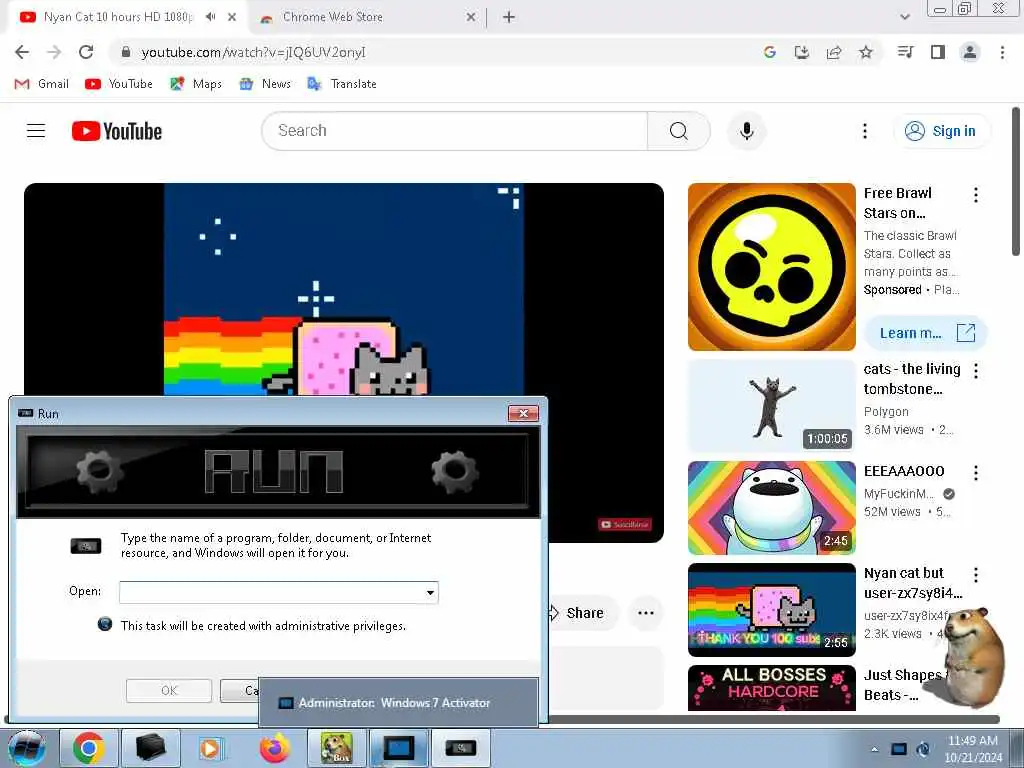Expand the Open combo box dropdown arrow
This screenshot has height=768, width=1024.
[430, 592]
